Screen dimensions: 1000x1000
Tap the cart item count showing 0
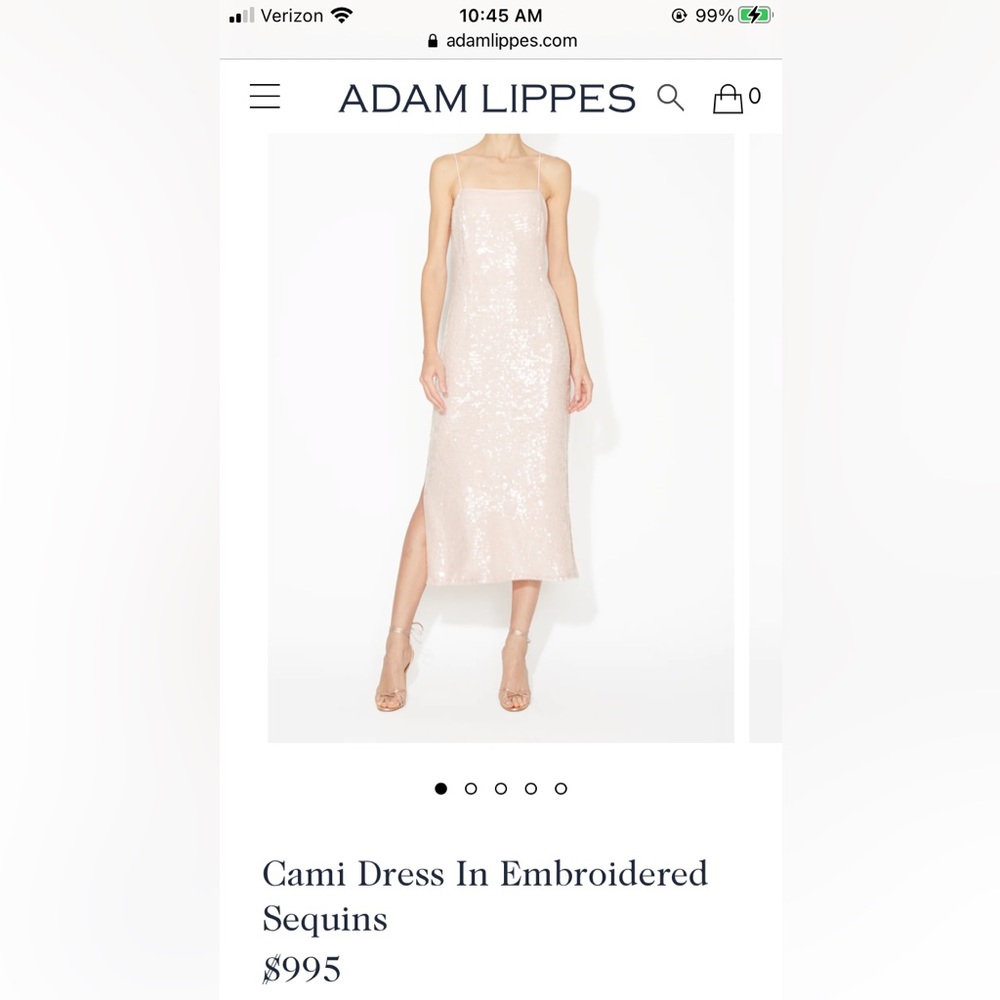[x=754, y=96]
